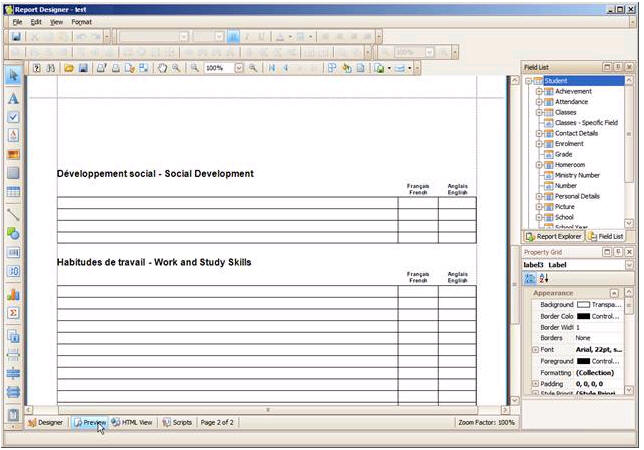
Task: Open the zoom percentage dropdown
Action: 238,68
